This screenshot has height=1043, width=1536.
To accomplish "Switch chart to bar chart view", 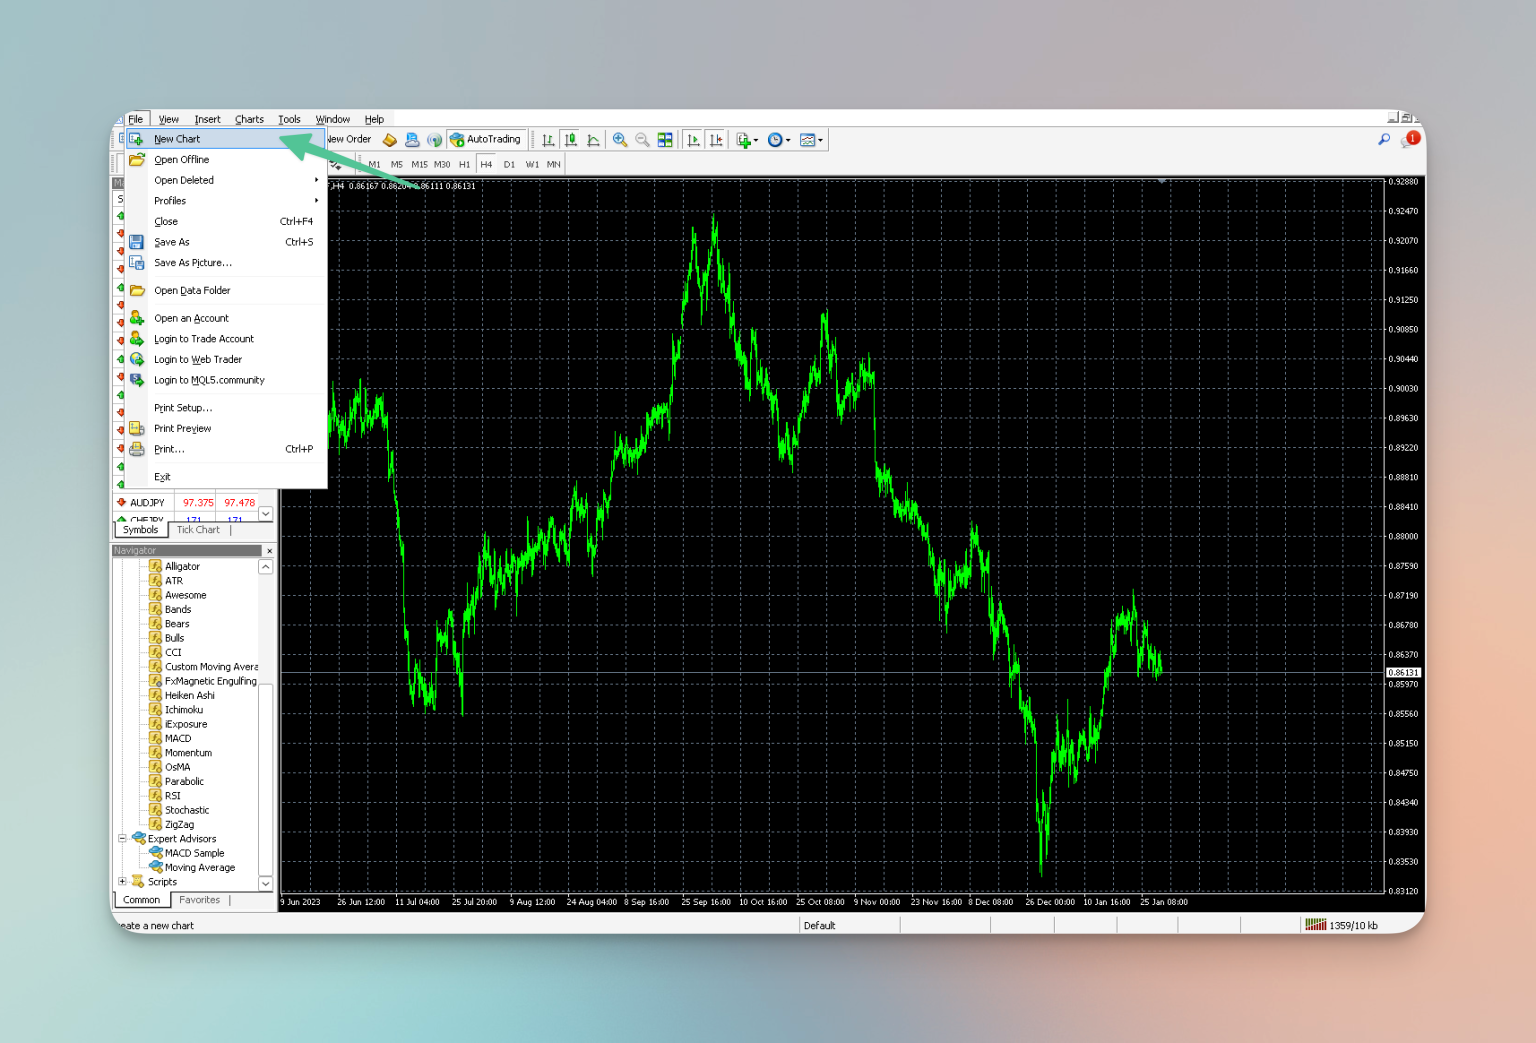I will (x=548, y=140).
